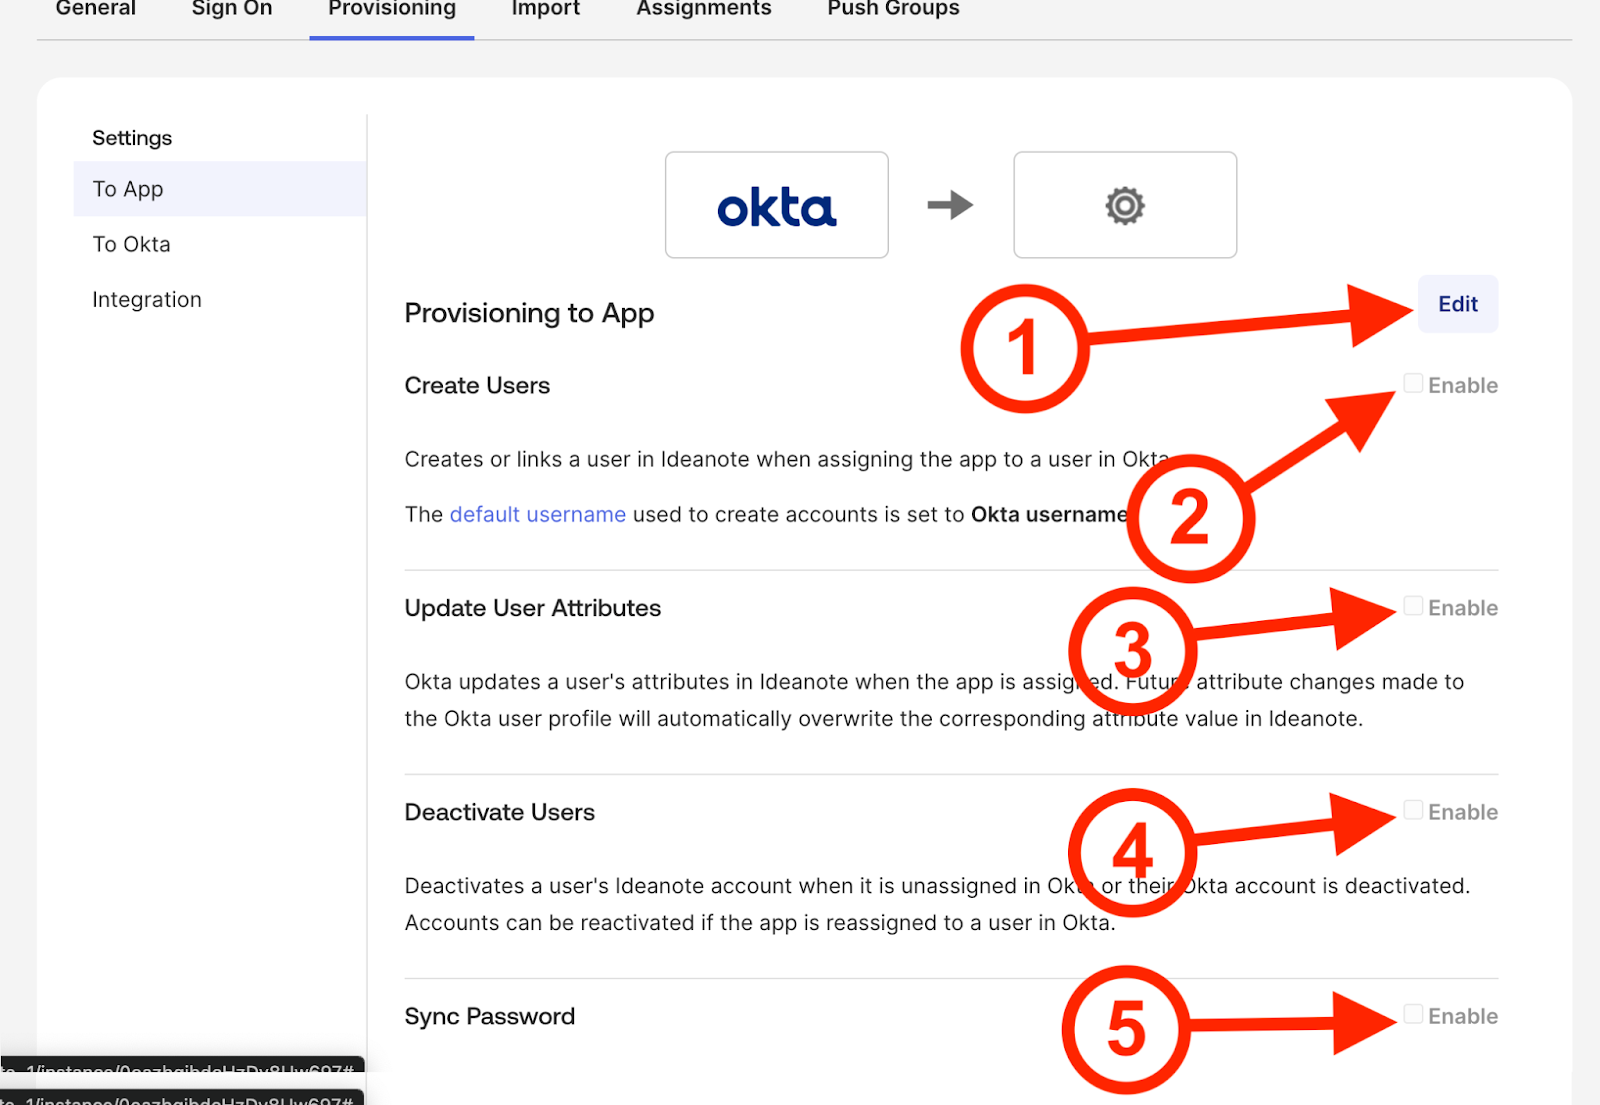The width and height of the screenshot is (1600, 1105).
Task: Open the Import tab
Action: tap(545, 10)
